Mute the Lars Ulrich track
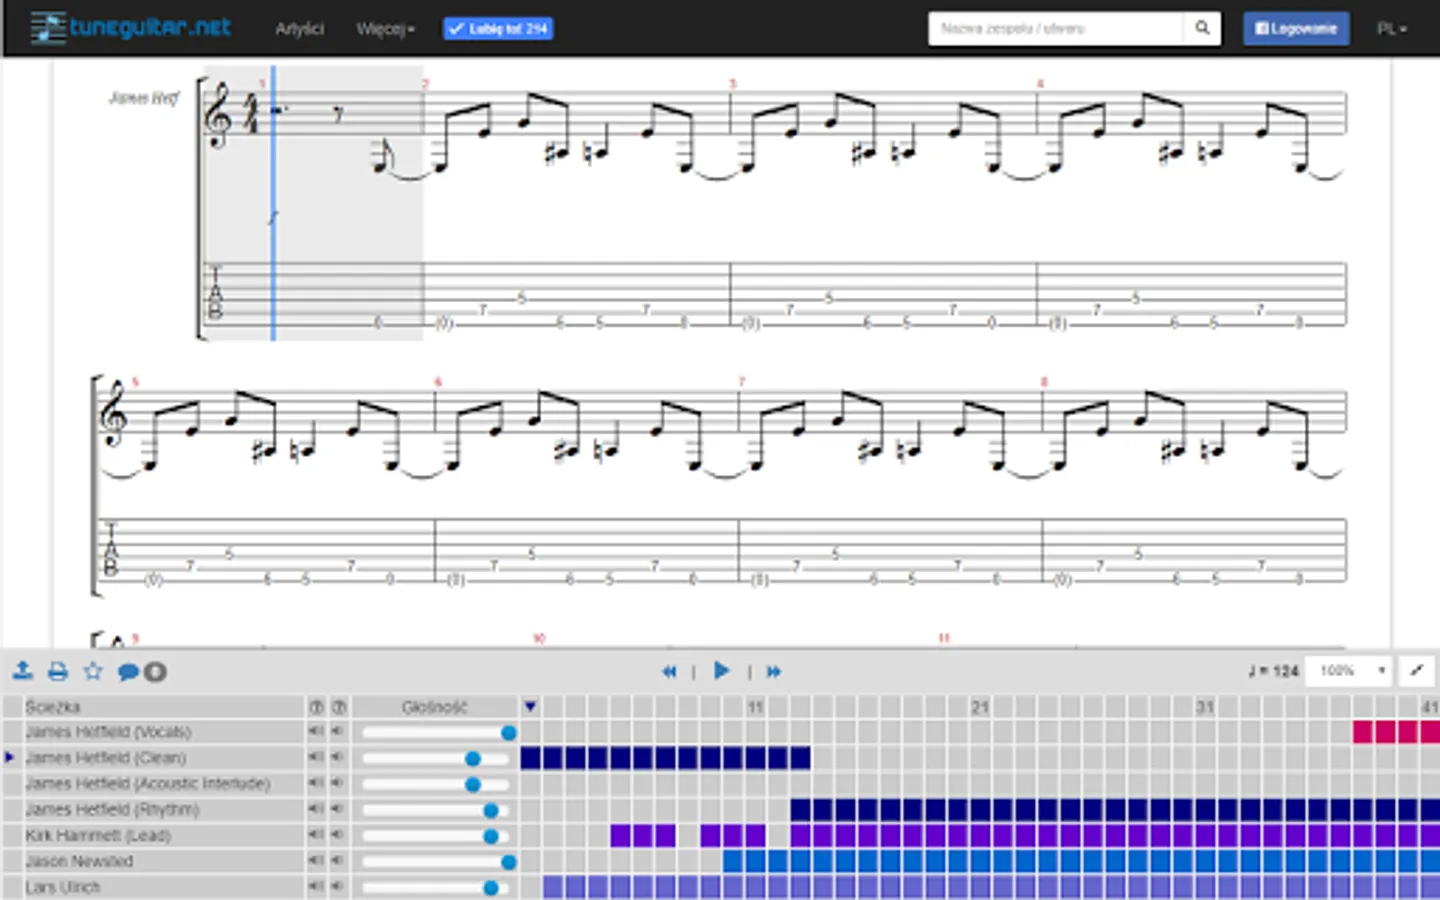This screenshot has width=1440, height=900. pos(339,888)
